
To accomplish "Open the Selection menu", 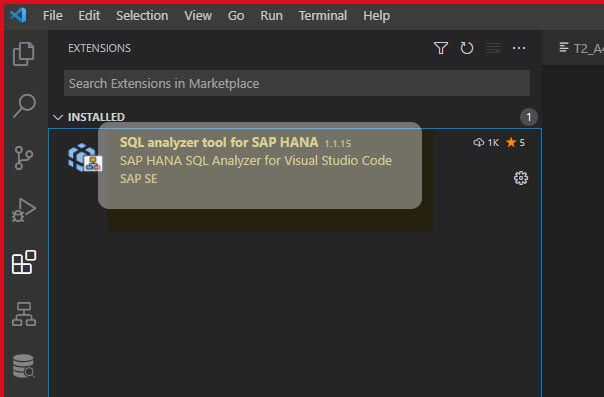I will 142,16.
